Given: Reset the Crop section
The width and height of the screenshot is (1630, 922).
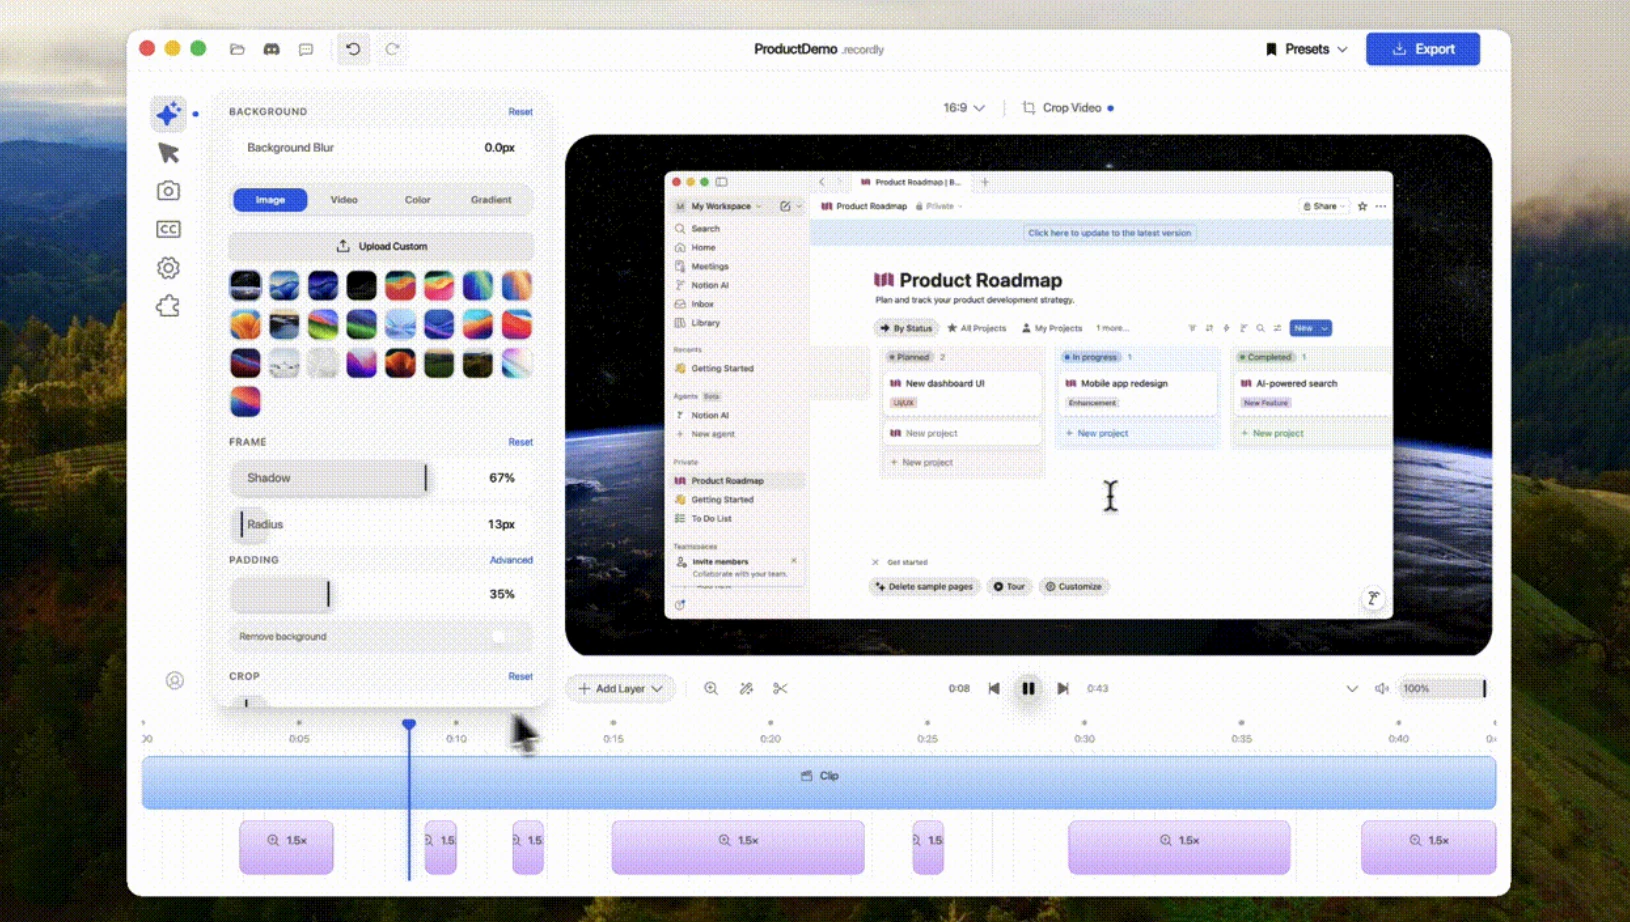Looking at the screenshot, I should [520, 677].
